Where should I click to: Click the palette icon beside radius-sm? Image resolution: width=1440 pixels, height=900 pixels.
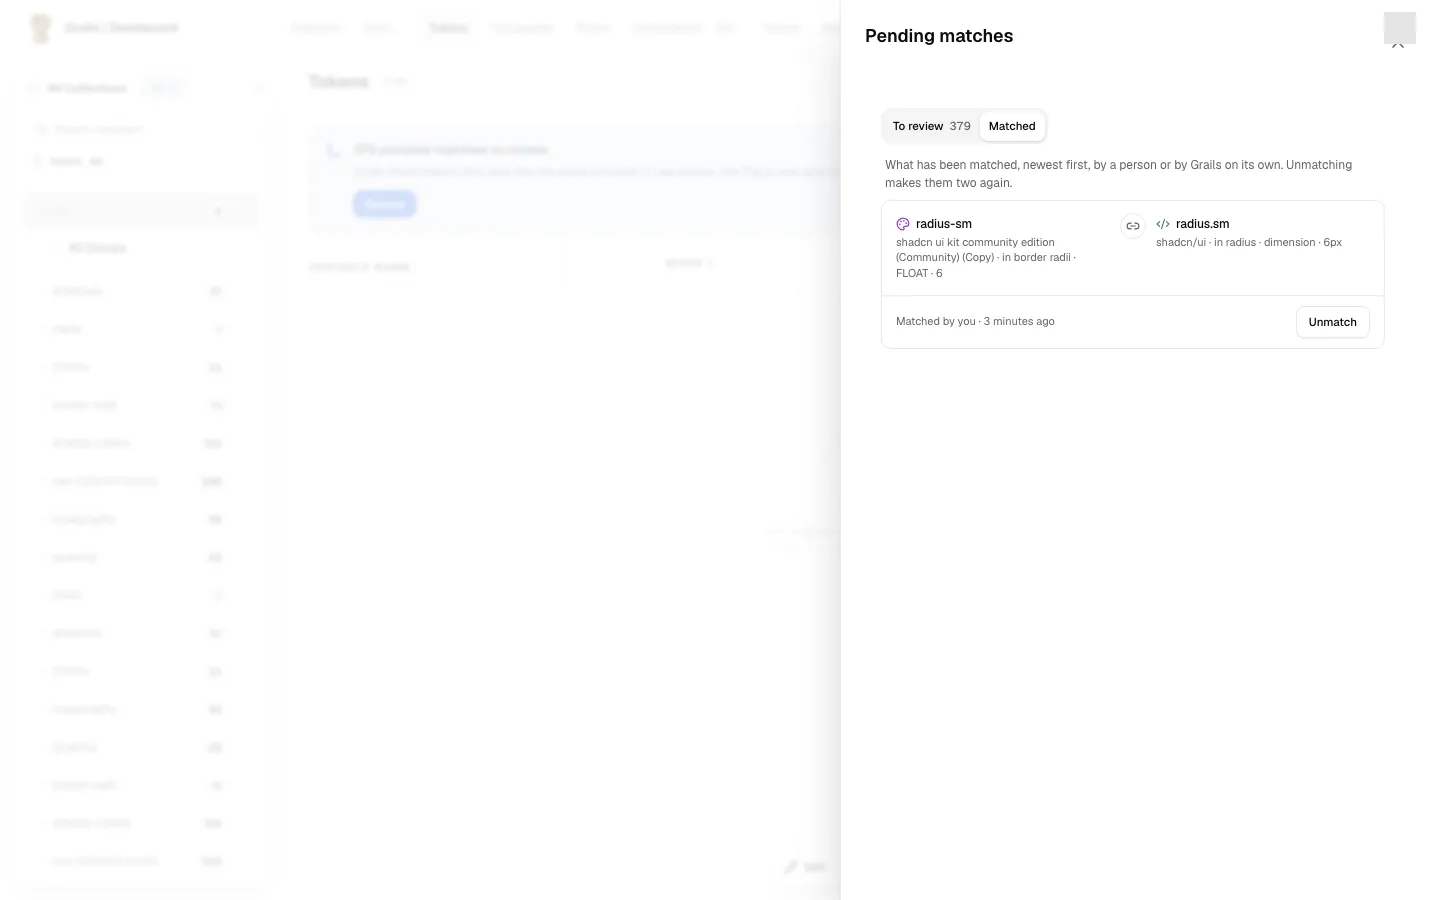pyautogui.click(x=903, y=225)
